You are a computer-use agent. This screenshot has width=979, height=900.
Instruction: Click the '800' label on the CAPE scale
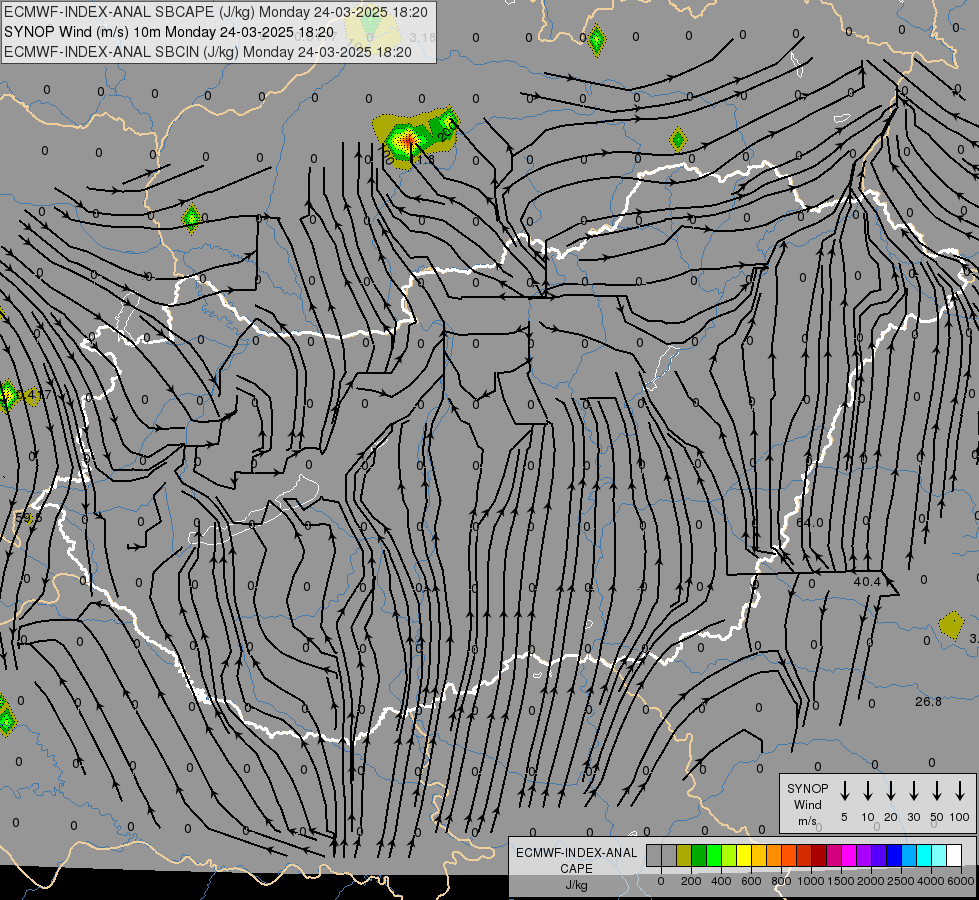pos(781,881)
